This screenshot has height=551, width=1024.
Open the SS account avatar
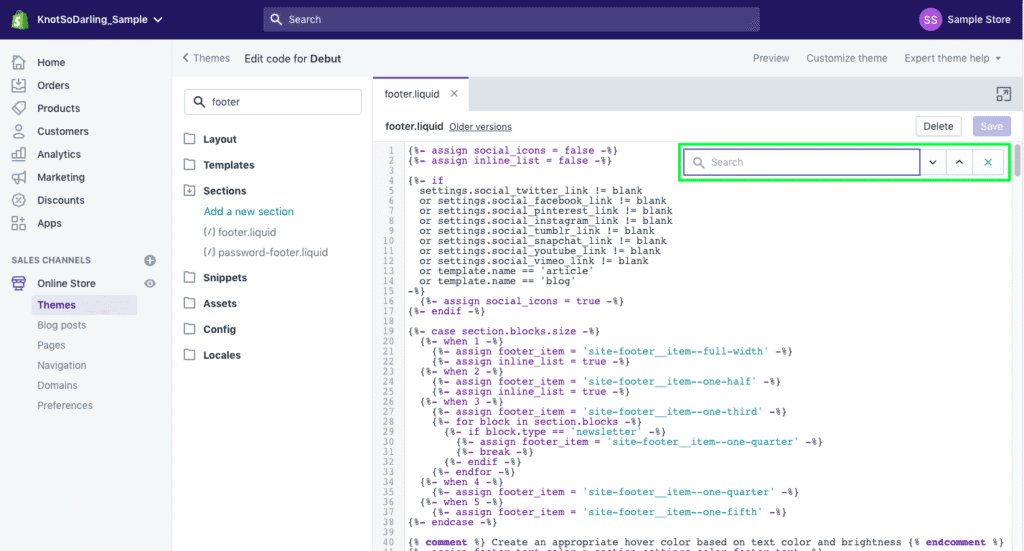pyautogui.click(x=930, y=20)
